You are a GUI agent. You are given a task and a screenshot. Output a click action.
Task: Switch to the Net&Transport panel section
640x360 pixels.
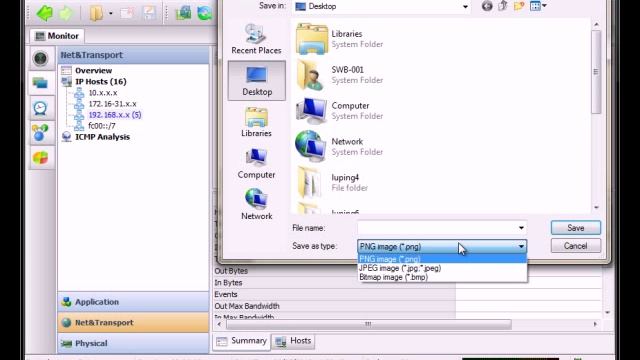pos(133,322)
